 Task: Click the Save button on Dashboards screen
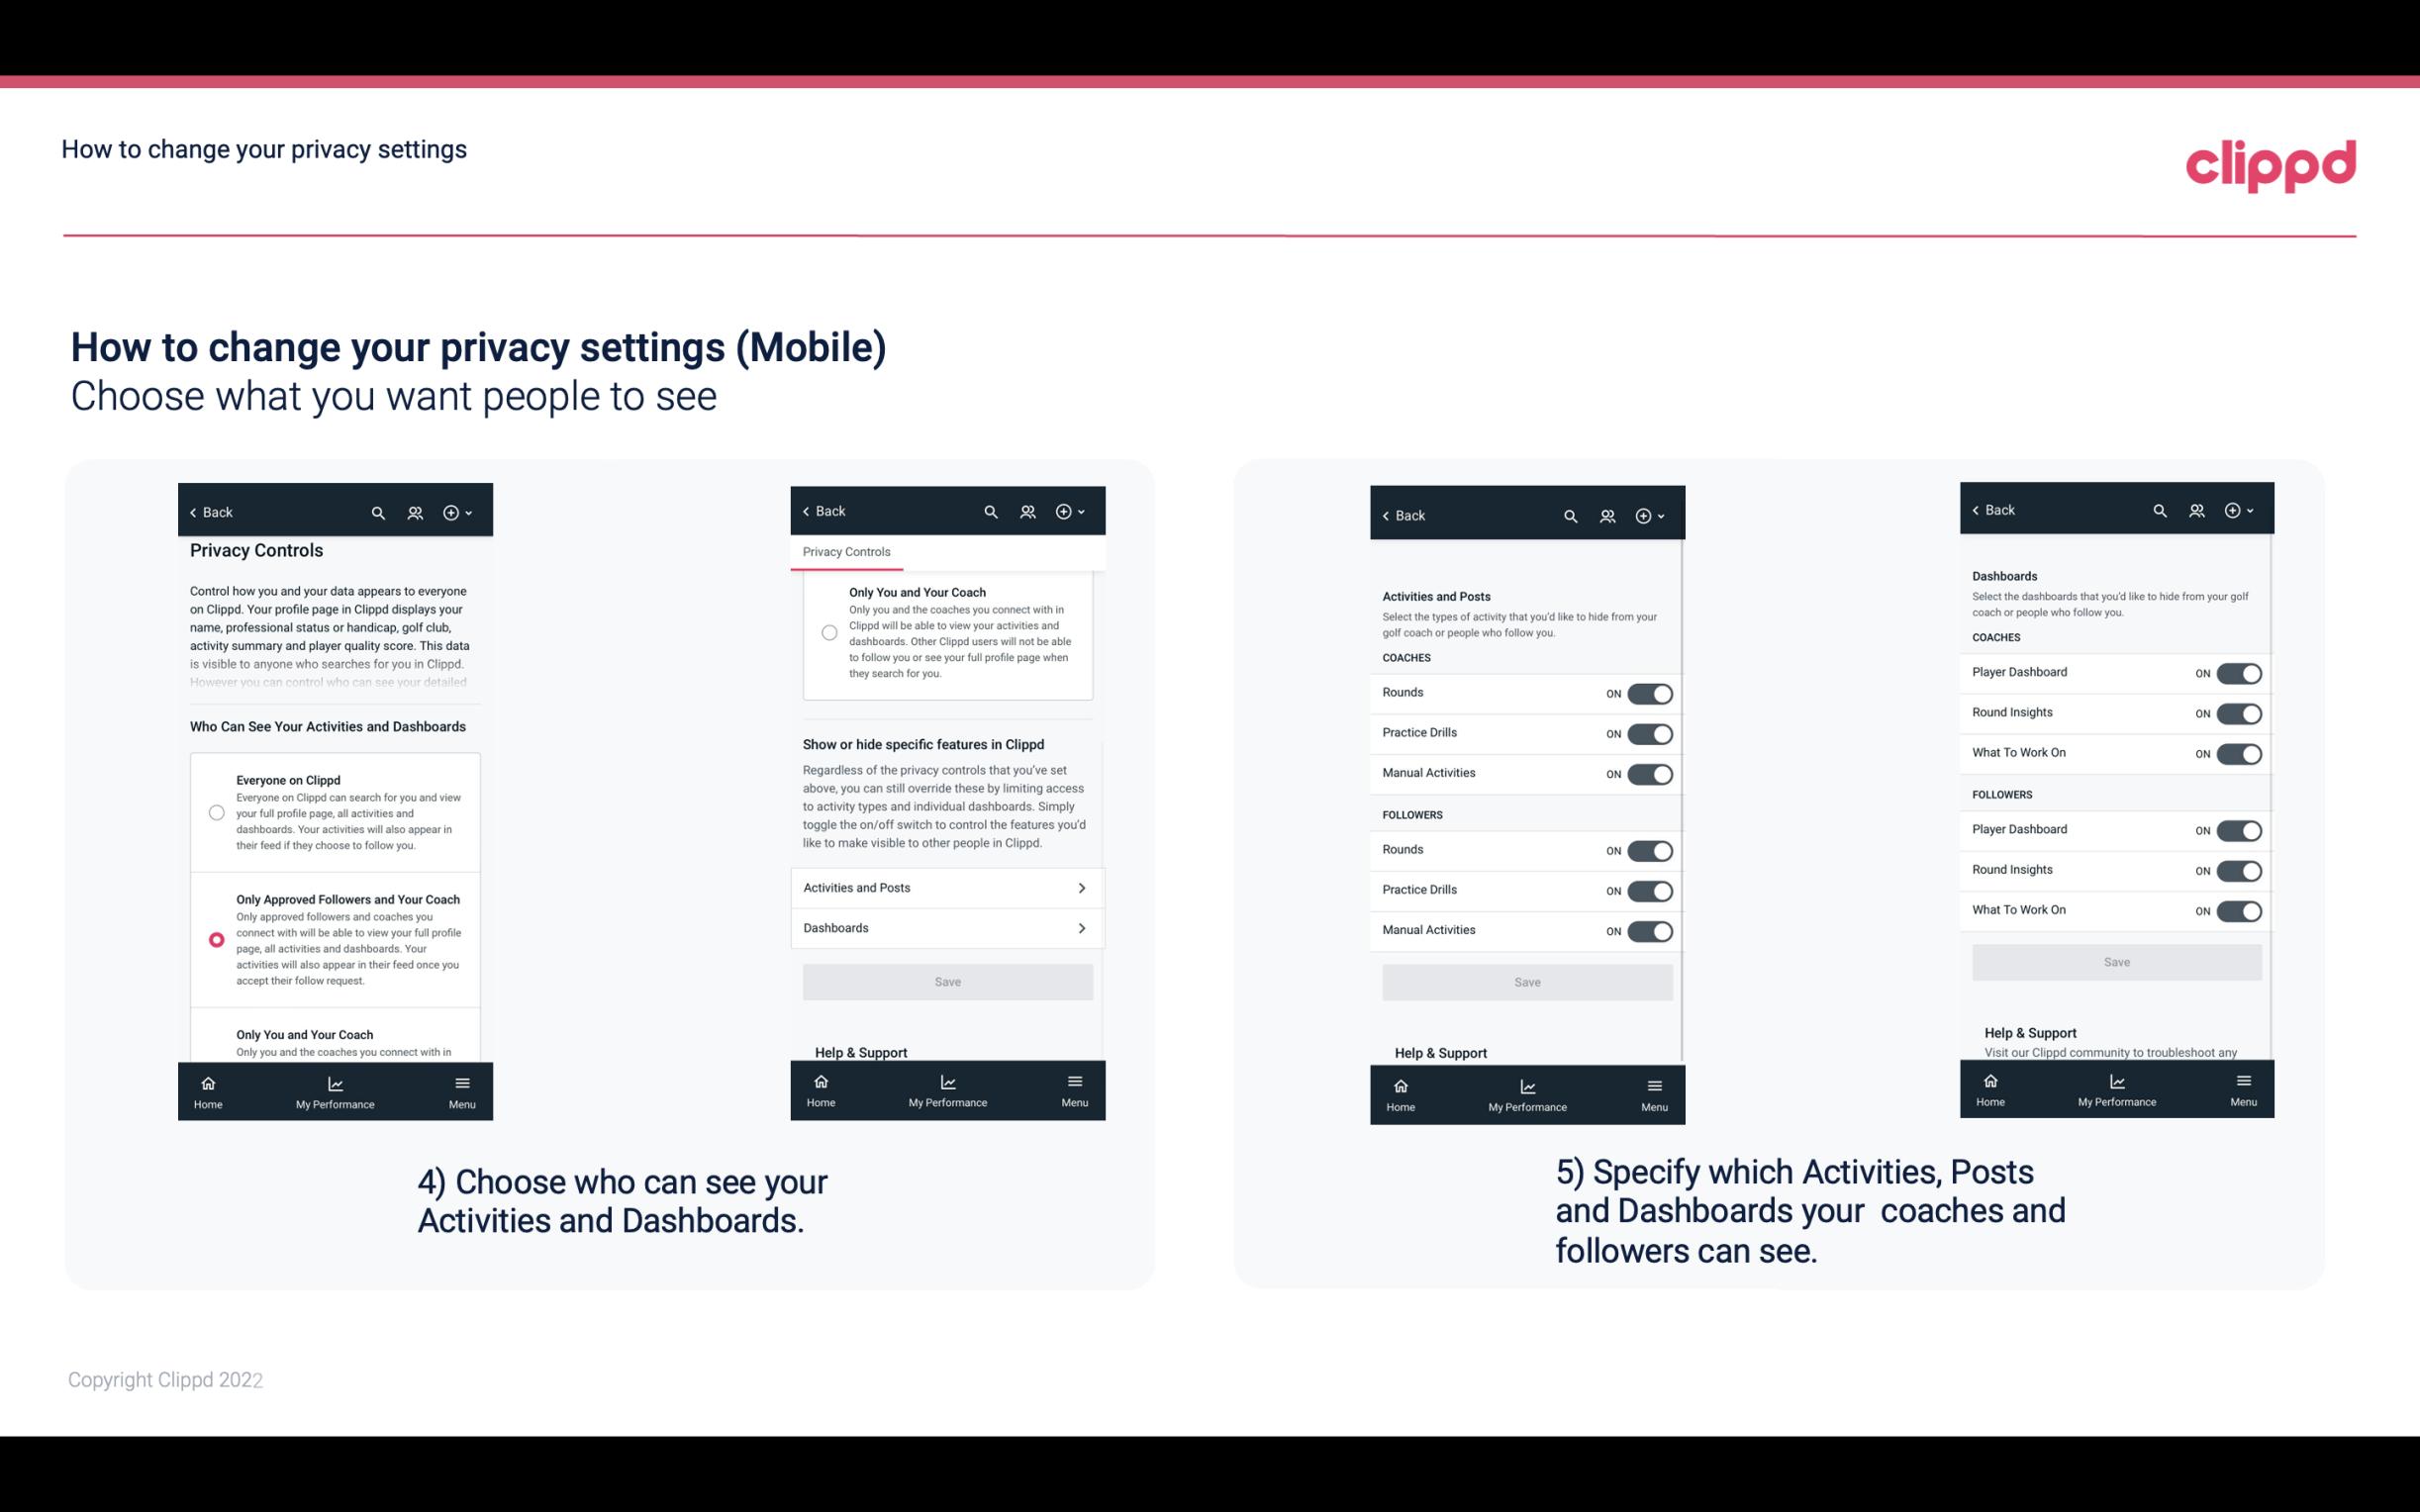[x=2115, y=960]
